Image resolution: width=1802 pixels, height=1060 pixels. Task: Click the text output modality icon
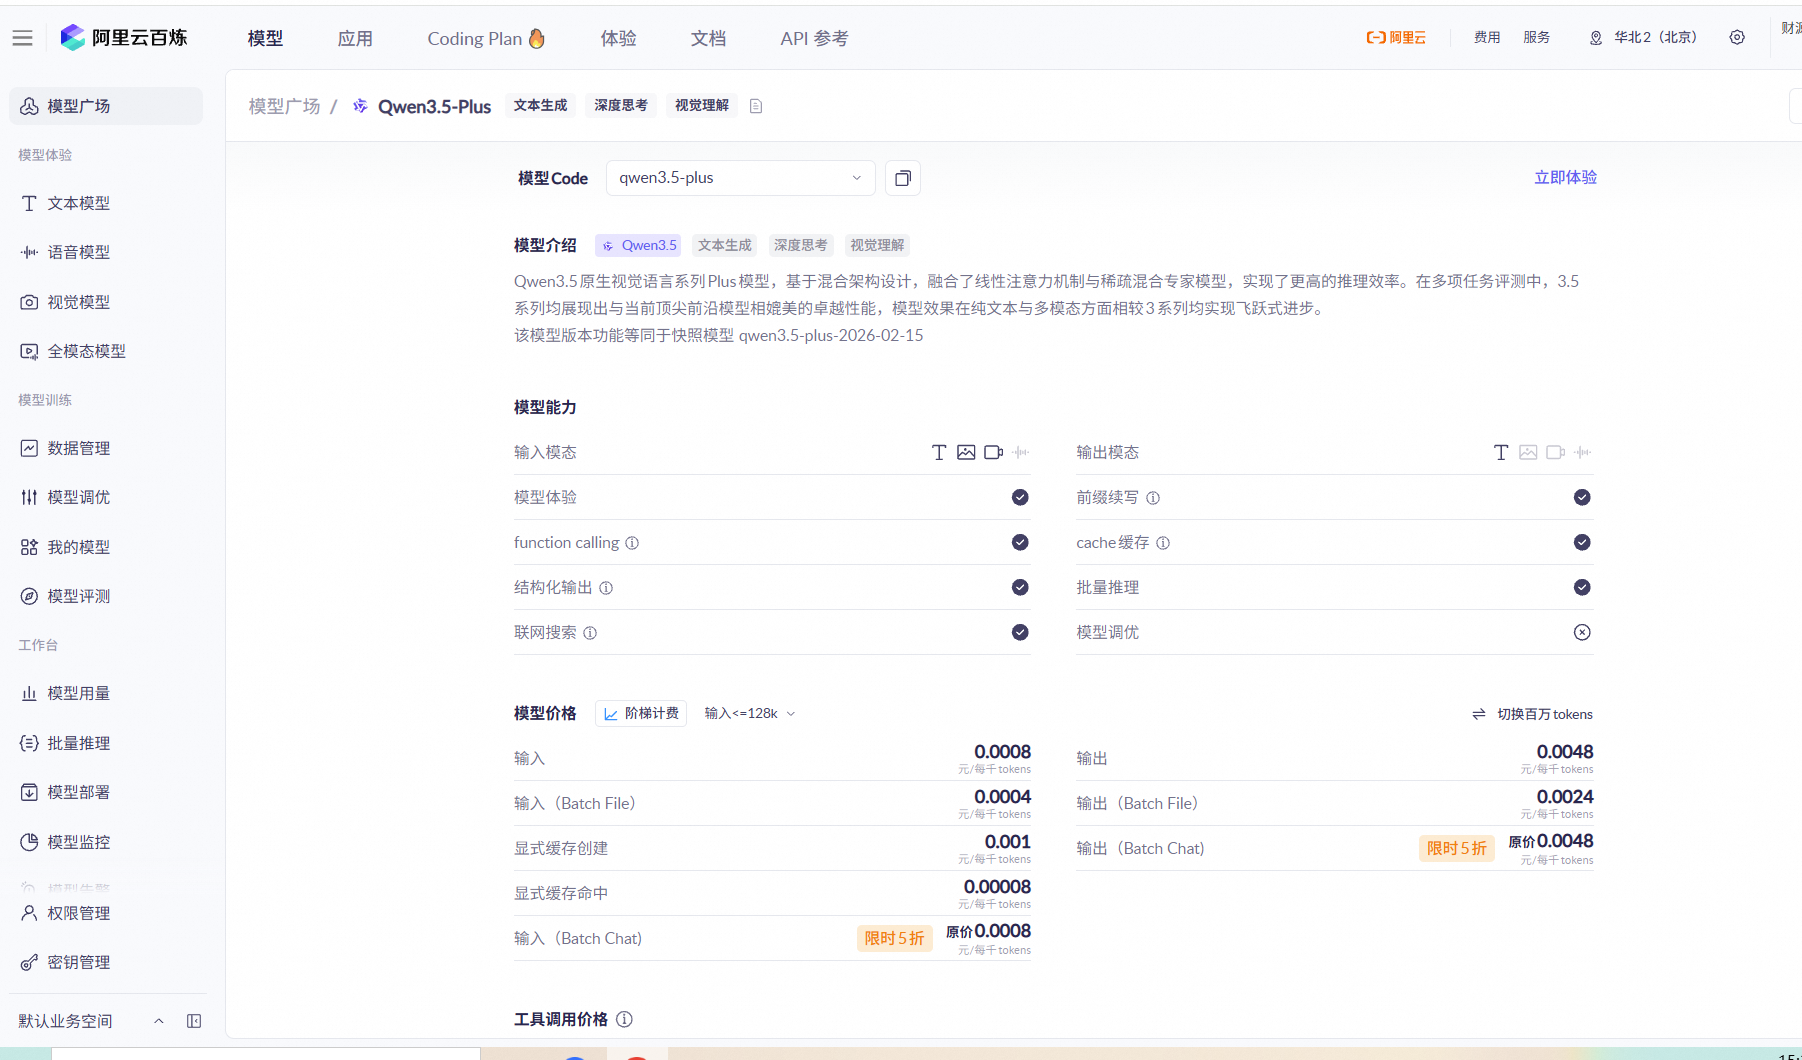point(1501,452)
